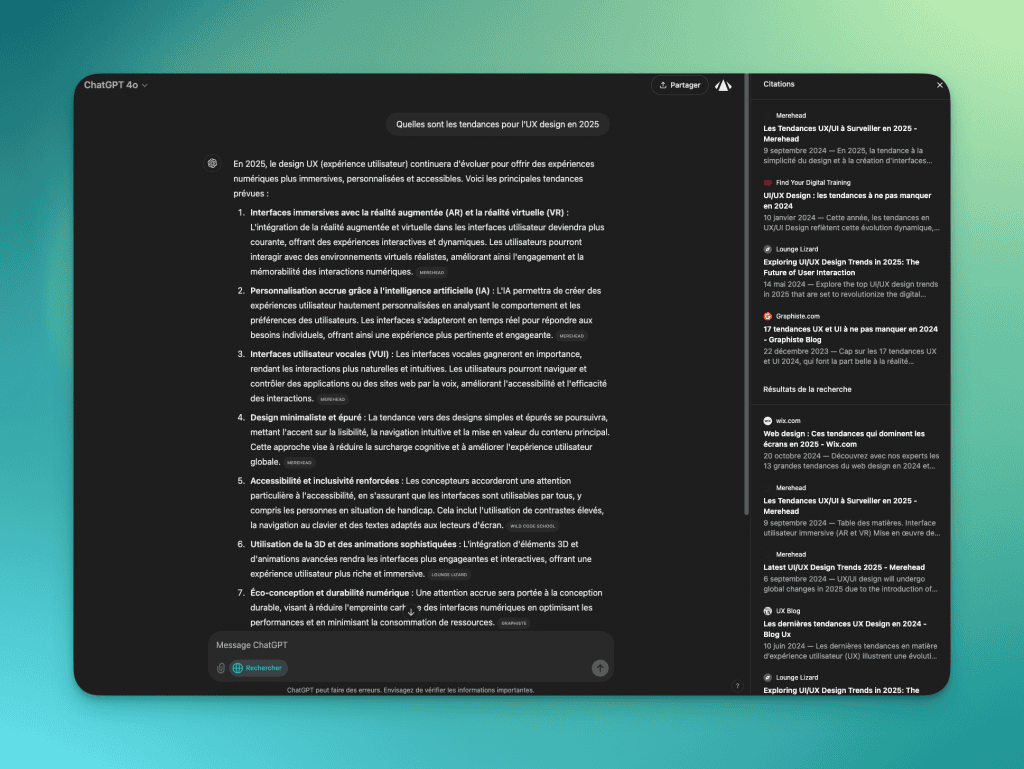This screenshot has height=769, width=1024.
Task: Open Lounge Lizard citation chip after 3D animations item
Action: 449,574
